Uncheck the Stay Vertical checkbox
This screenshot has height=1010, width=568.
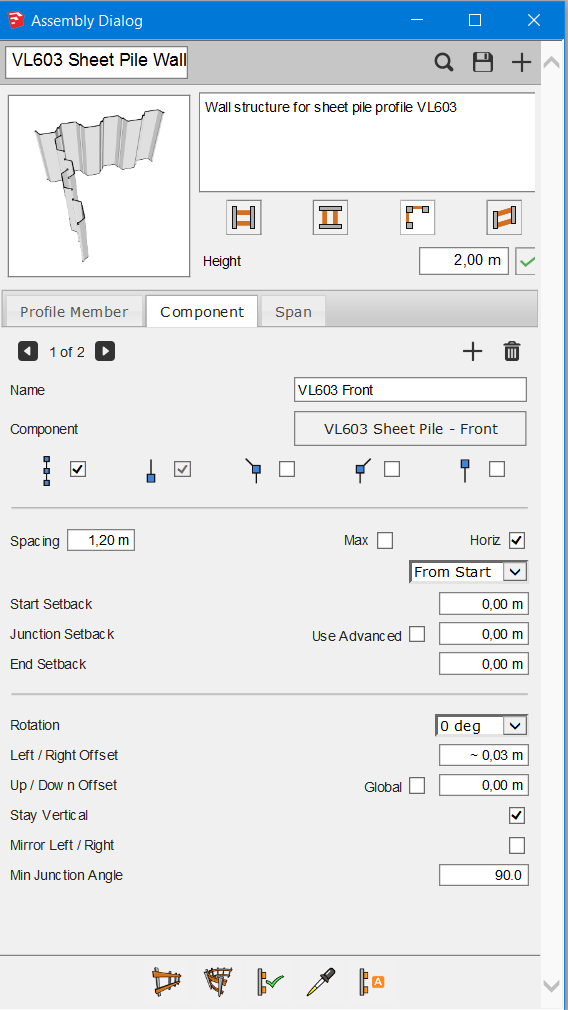coord(516,815)
